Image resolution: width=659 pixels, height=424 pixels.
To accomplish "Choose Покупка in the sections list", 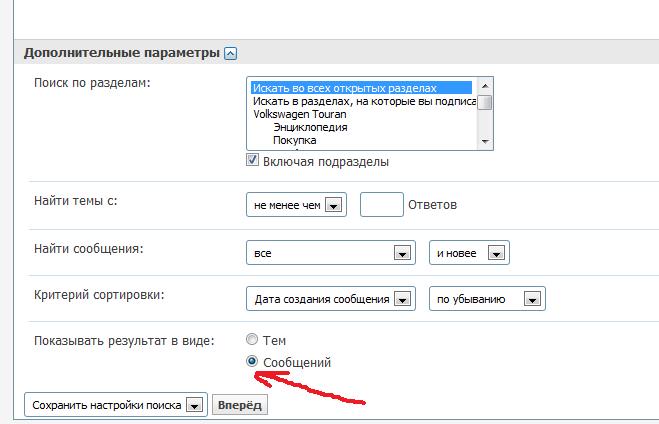I will [294, 140].
